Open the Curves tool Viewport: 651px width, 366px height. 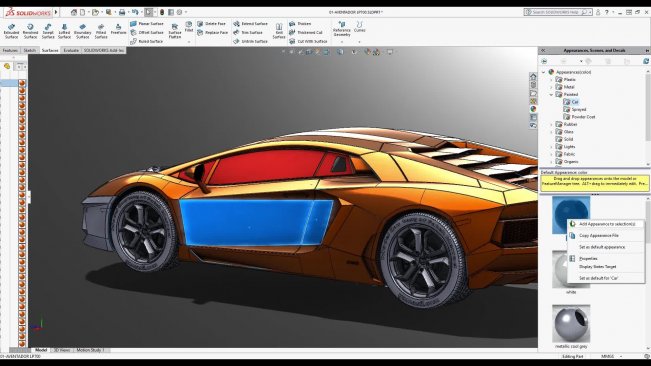[x=360, y=27]
